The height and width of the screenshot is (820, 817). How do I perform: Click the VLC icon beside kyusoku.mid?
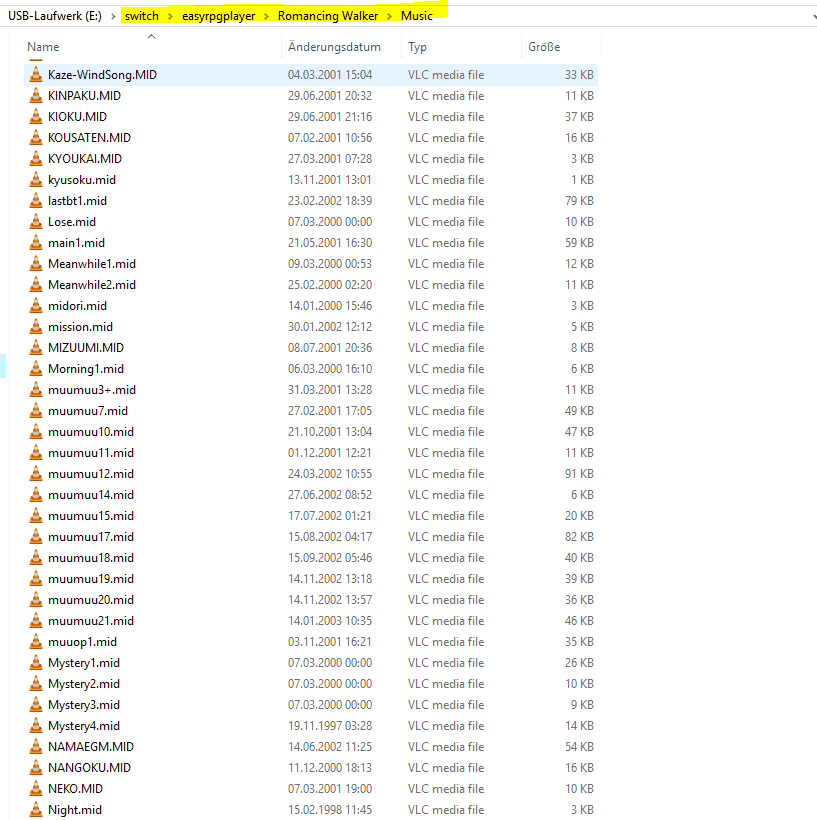tap(36, 179)
